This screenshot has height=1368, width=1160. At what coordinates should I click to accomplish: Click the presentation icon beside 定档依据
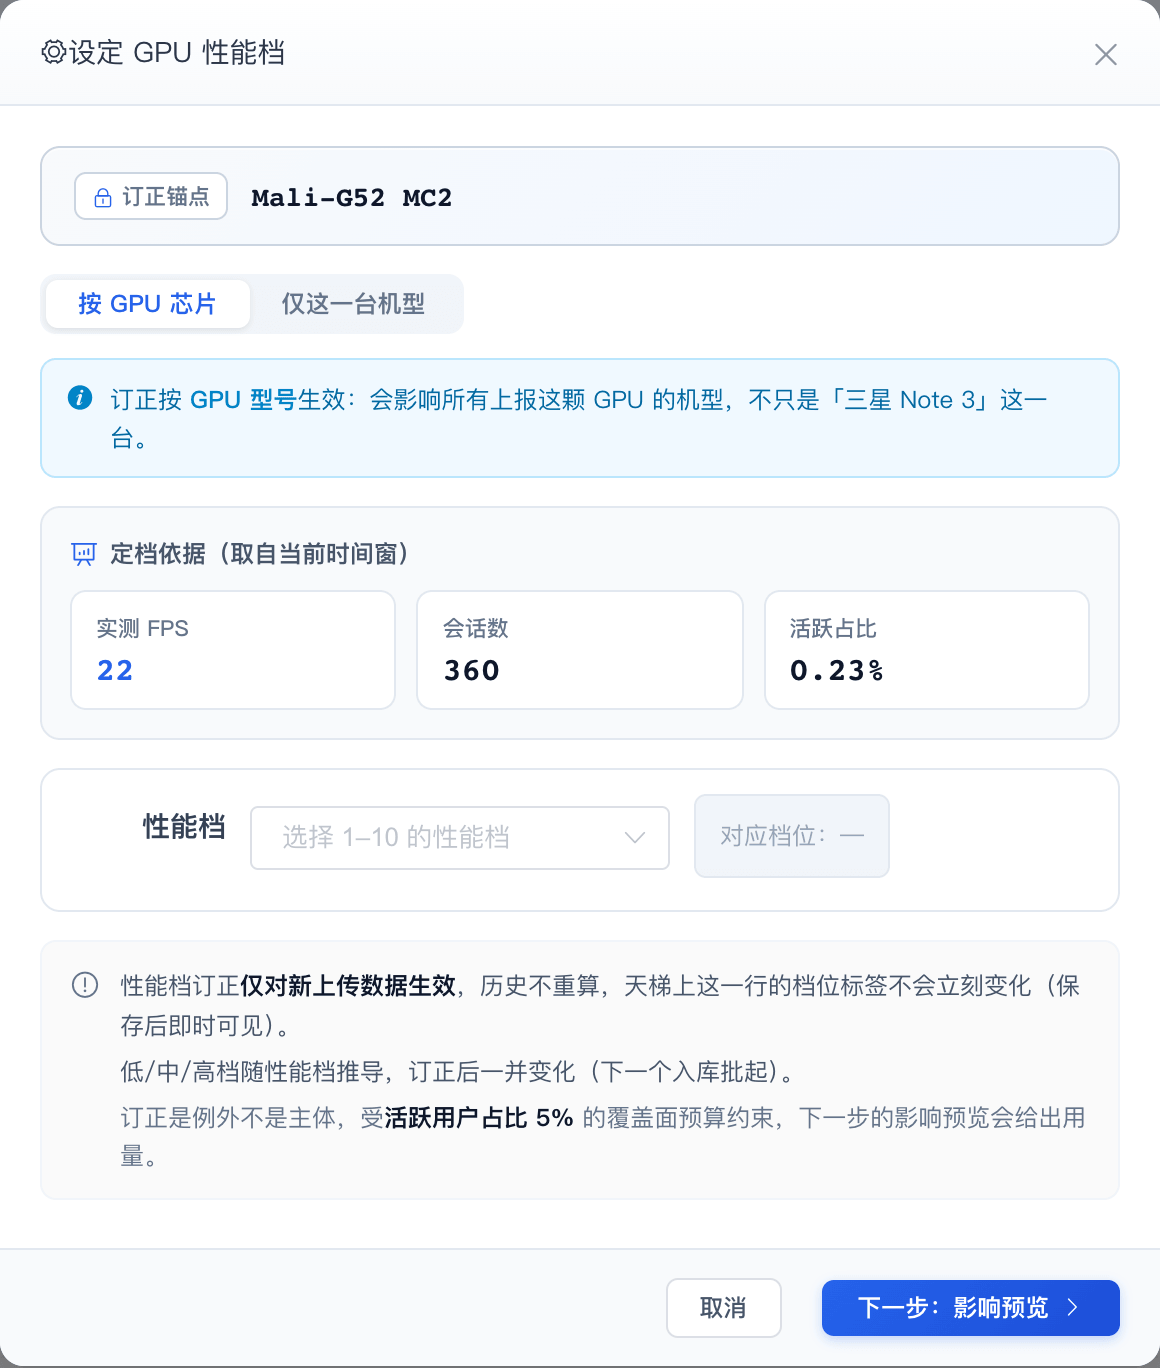pos(84,554)
